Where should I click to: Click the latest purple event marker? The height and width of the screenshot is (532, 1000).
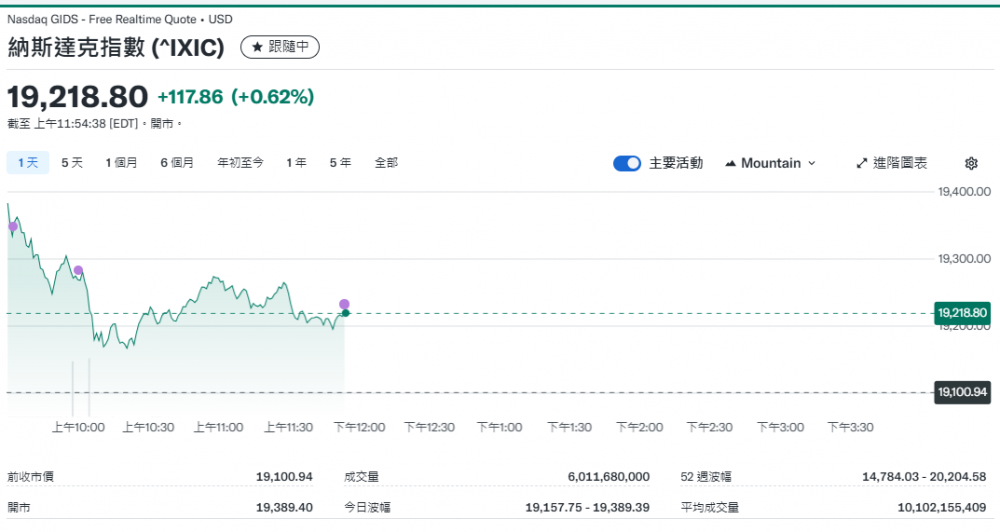tap(344, 304)
